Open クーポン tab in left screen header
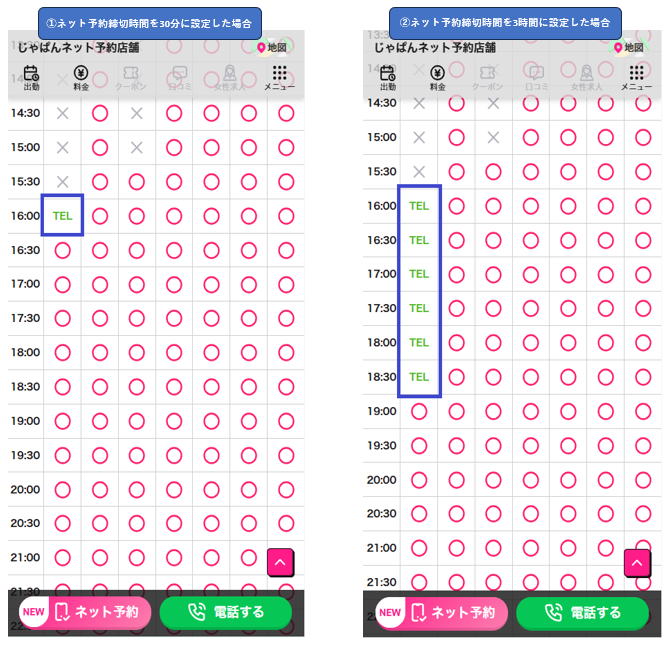The height and width of the screenshot is (646, 671). [131, 77]
